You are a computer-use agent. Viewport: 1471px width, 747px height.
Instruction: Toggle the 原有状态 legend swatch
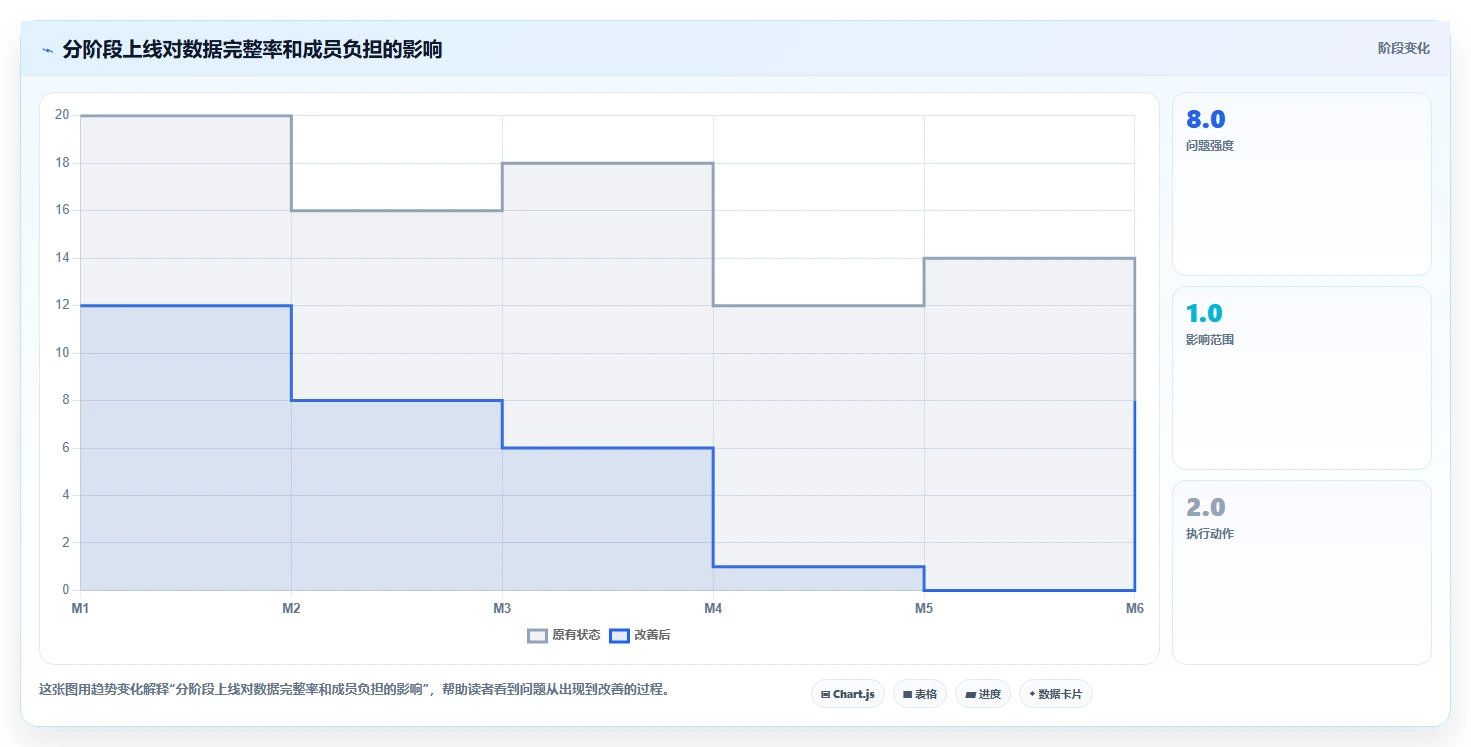pos(537,636)
